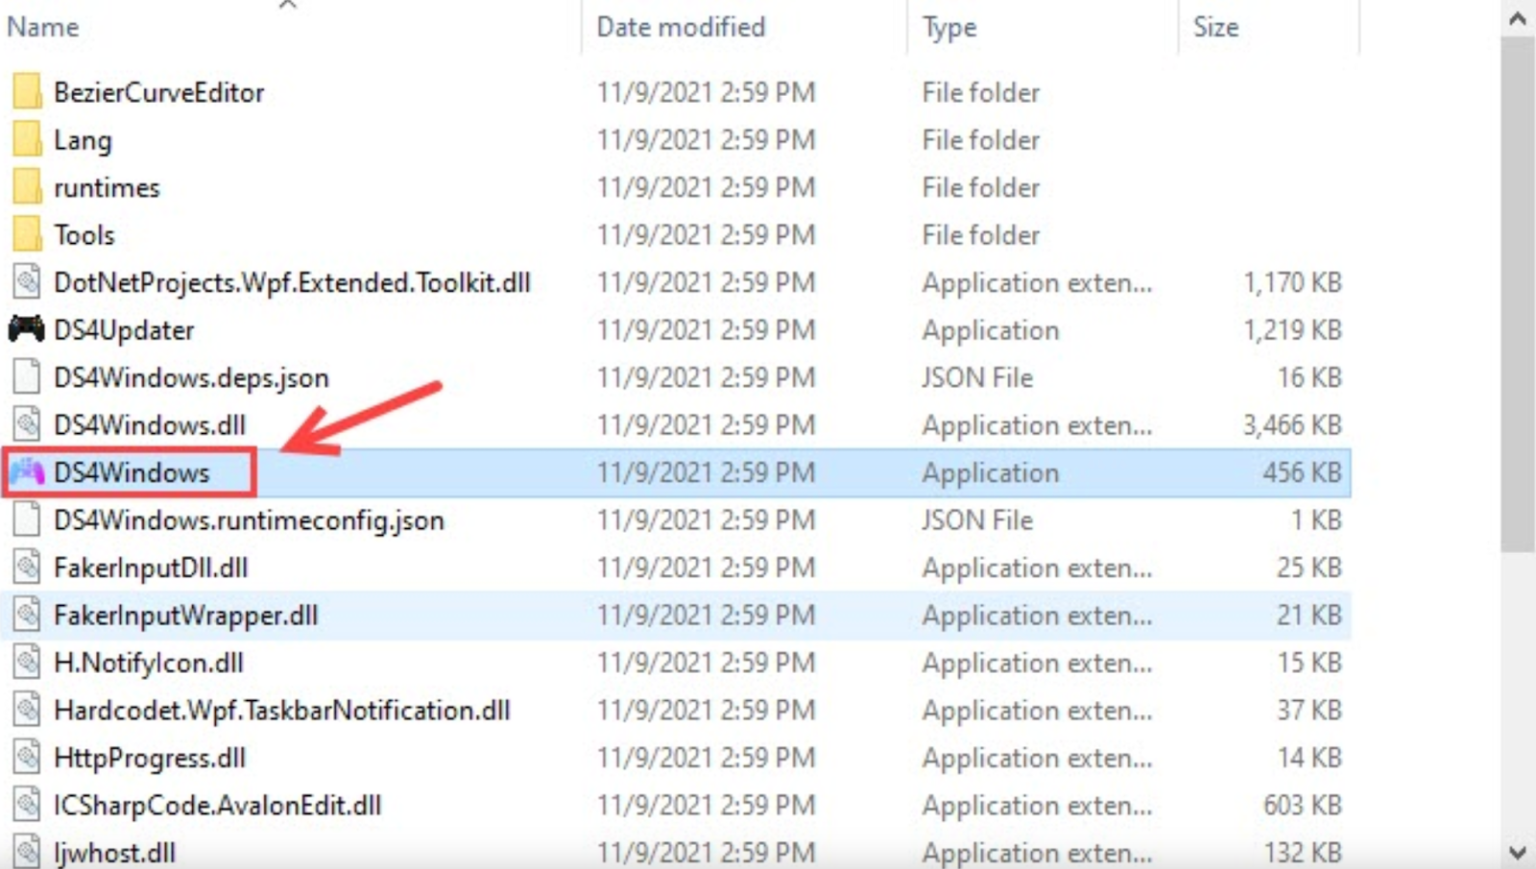Click the DS4Updater gamepad icon
The width and height of the screenshot is (1536, 869).
(x=27, y=329)
